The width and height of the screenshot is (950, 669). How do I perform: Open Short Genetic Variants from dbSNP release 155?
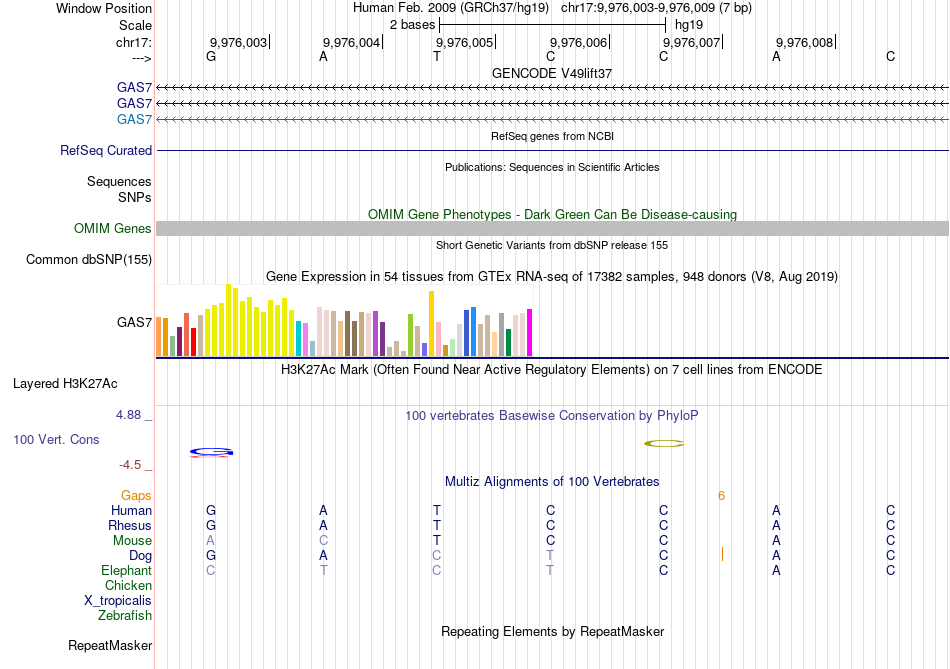(x=552, y=245)
